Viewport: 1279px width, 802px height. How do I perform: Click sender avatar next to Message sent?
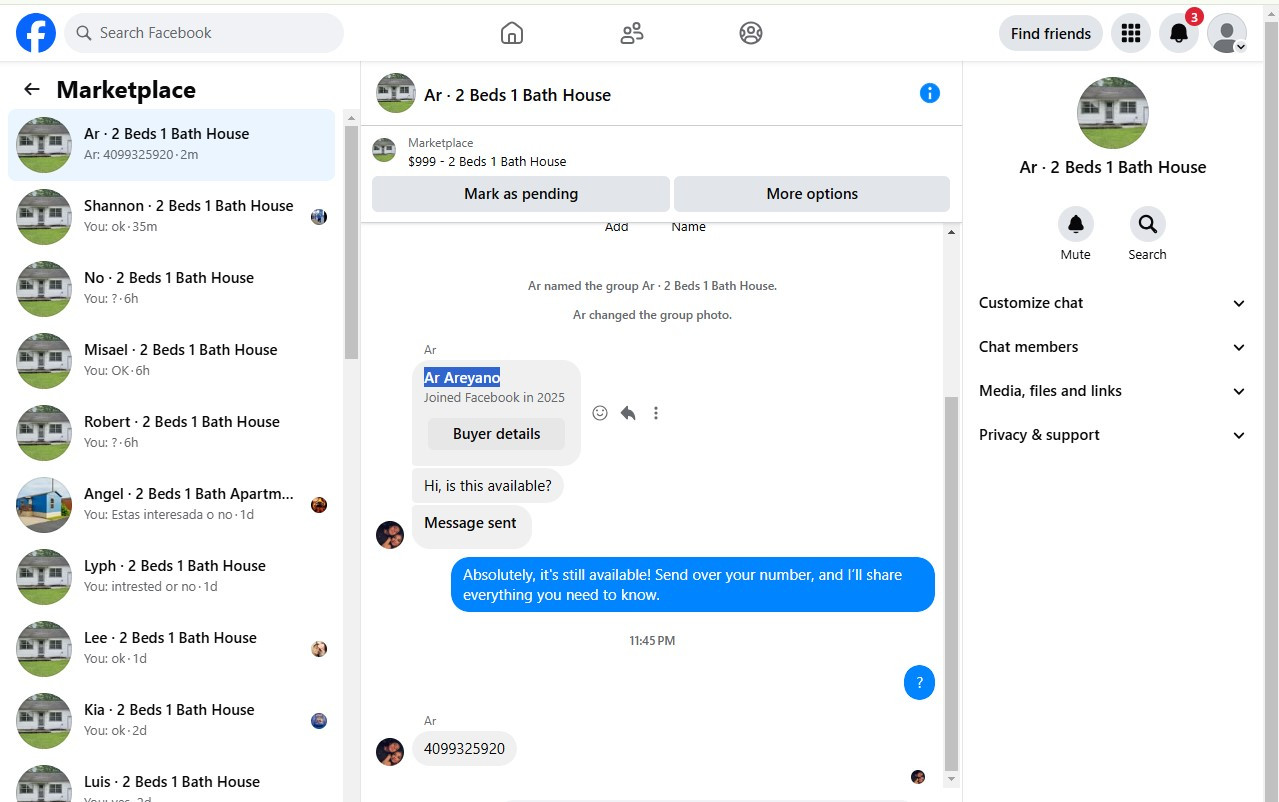point(390,535)
